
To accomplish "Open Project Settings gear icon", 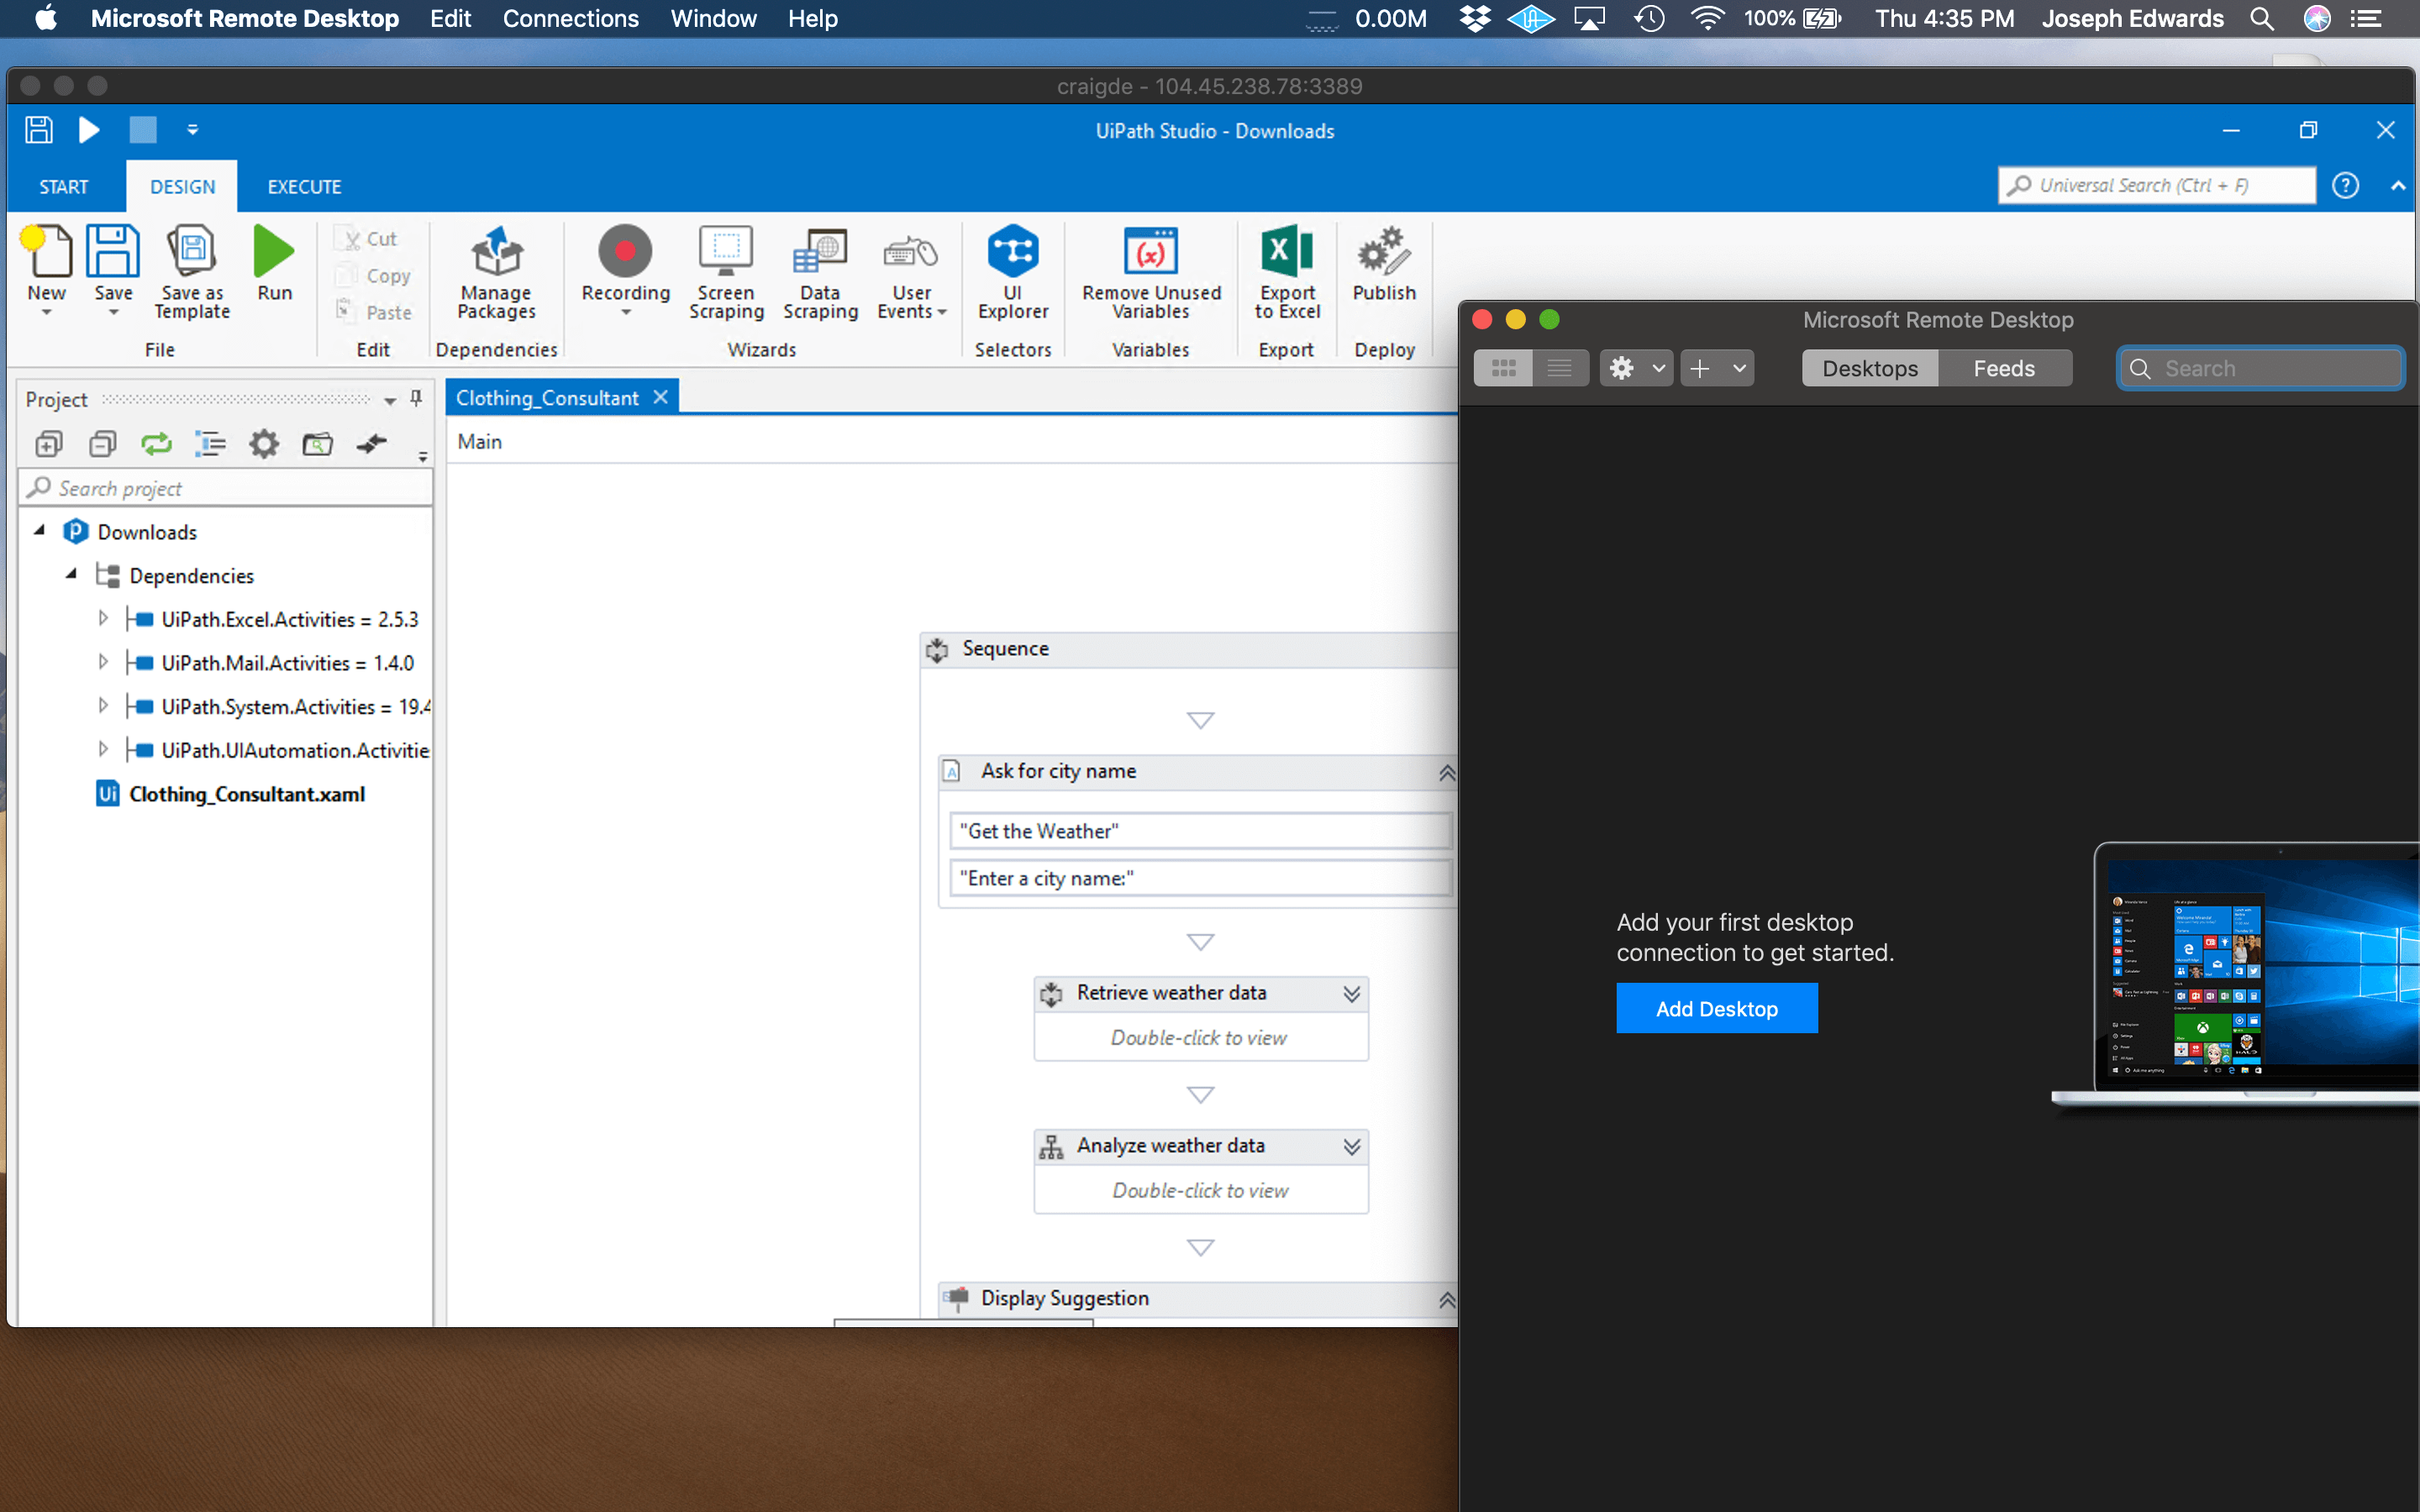I will 264,443.
